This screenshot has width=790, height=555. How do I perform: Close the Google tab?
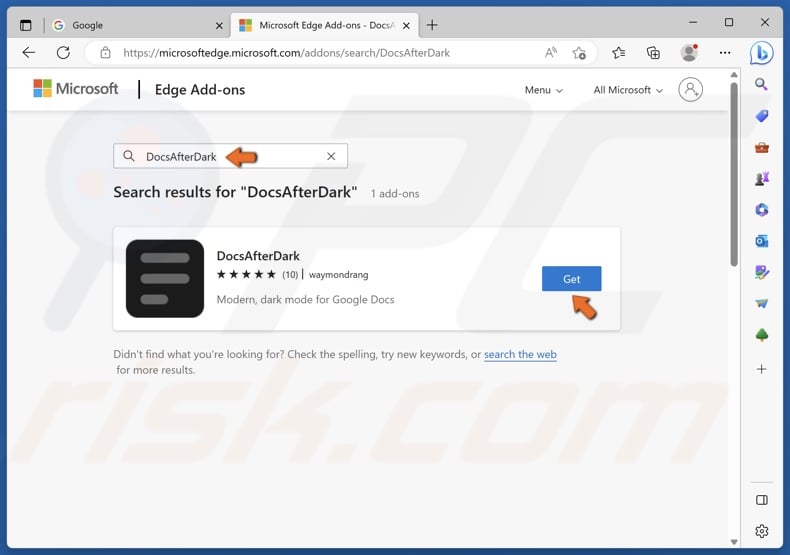[x=219, y=25]
